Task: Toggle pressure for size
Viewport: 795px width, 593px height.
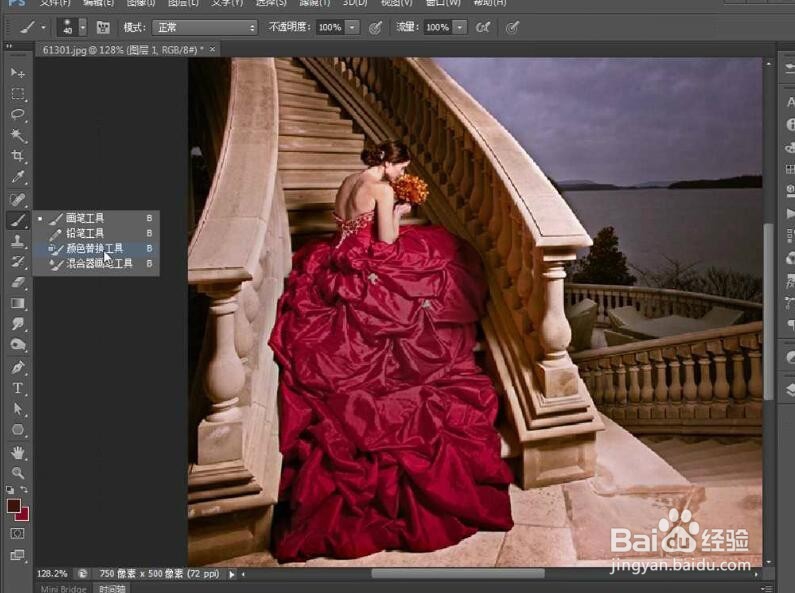Action: [x=512, y=27]
